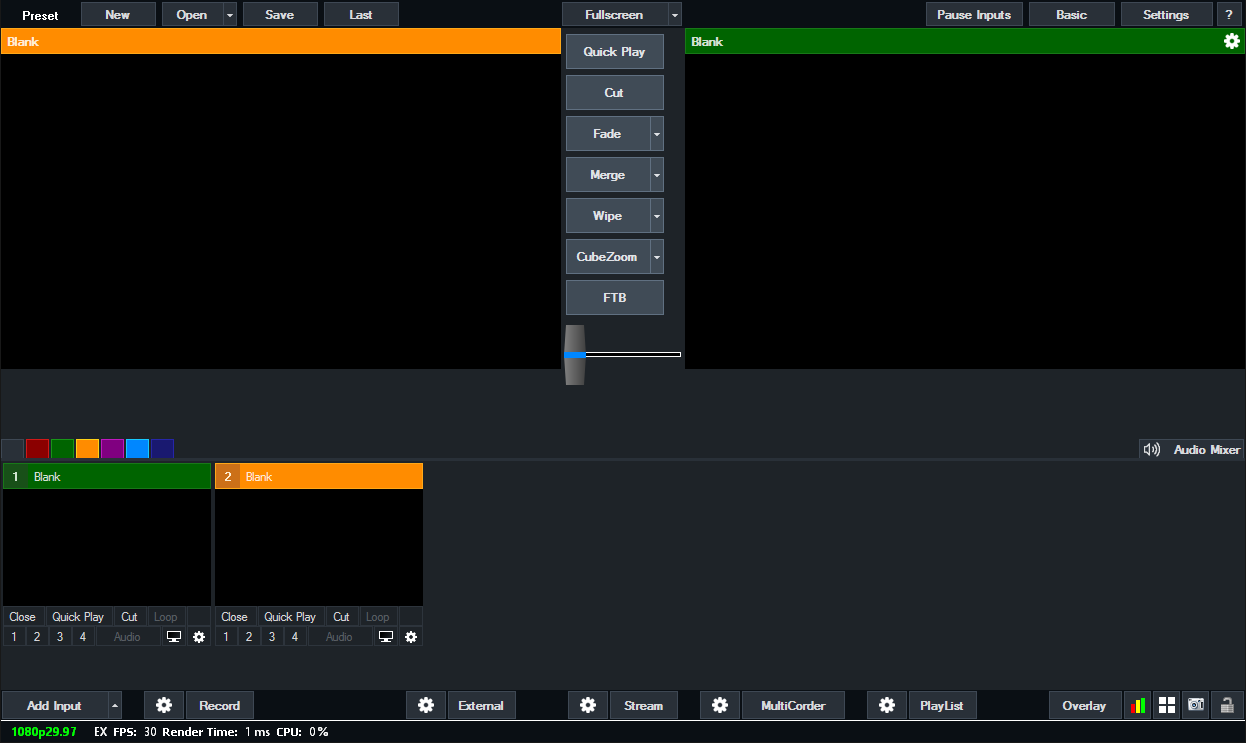Open the Settings menu

coord(1165,15)
